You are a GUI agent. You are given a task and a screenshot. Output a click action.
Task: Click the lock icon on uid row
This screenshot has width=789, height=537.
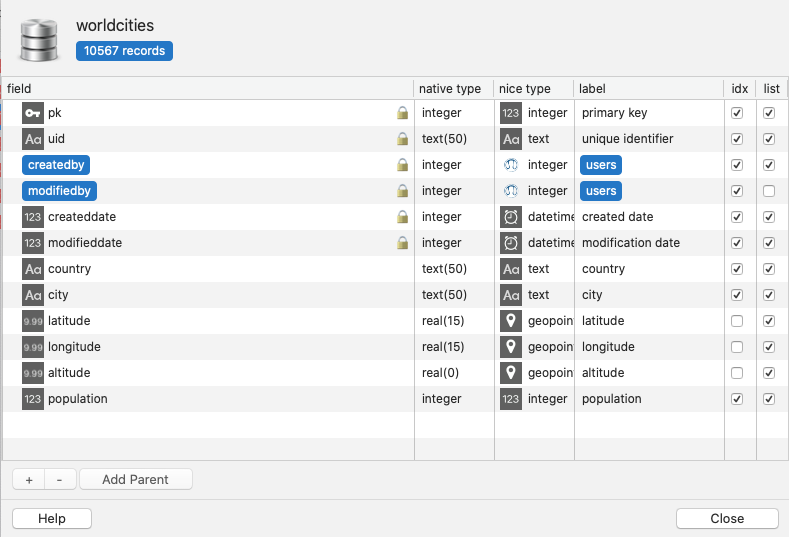(402, 139)
